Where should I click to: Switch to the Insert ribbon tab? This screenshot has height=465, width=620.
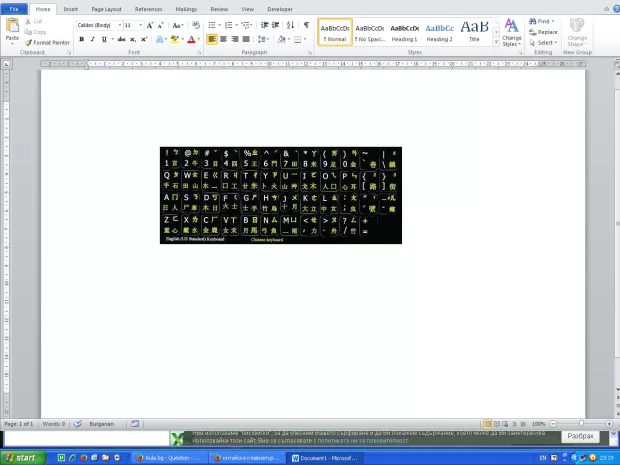(71, 9)
